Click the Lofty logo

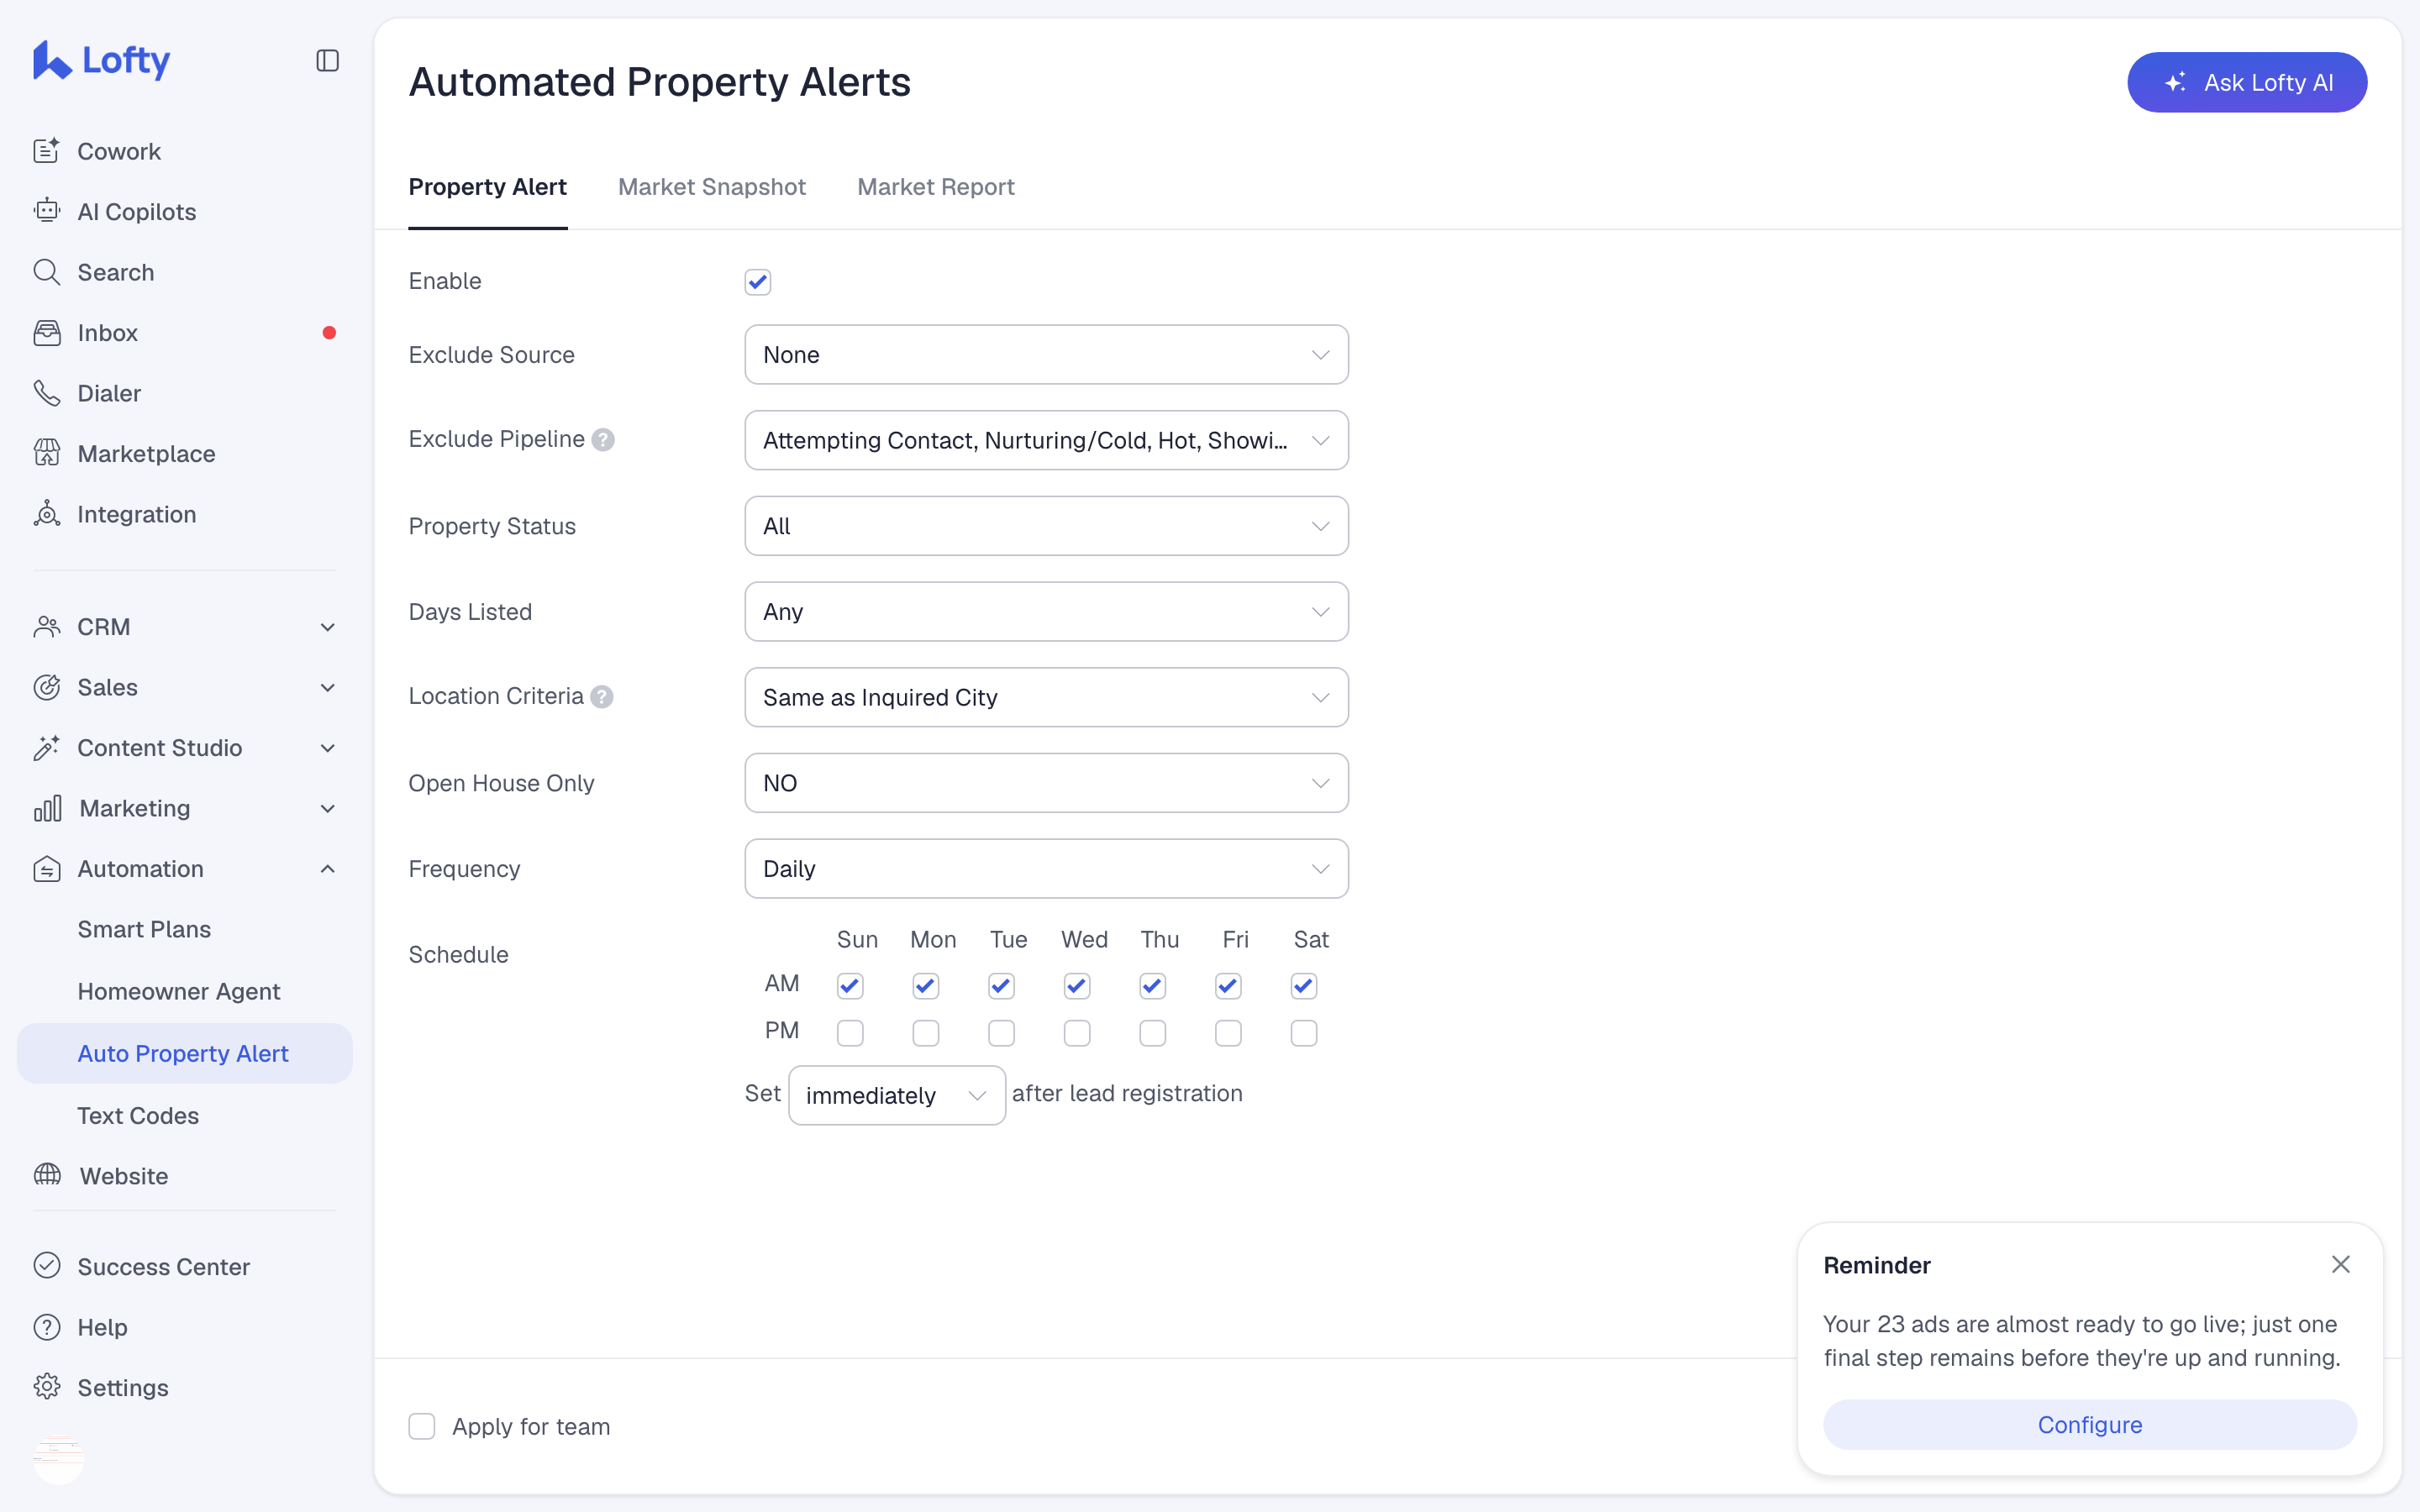[x=101, y=60]
